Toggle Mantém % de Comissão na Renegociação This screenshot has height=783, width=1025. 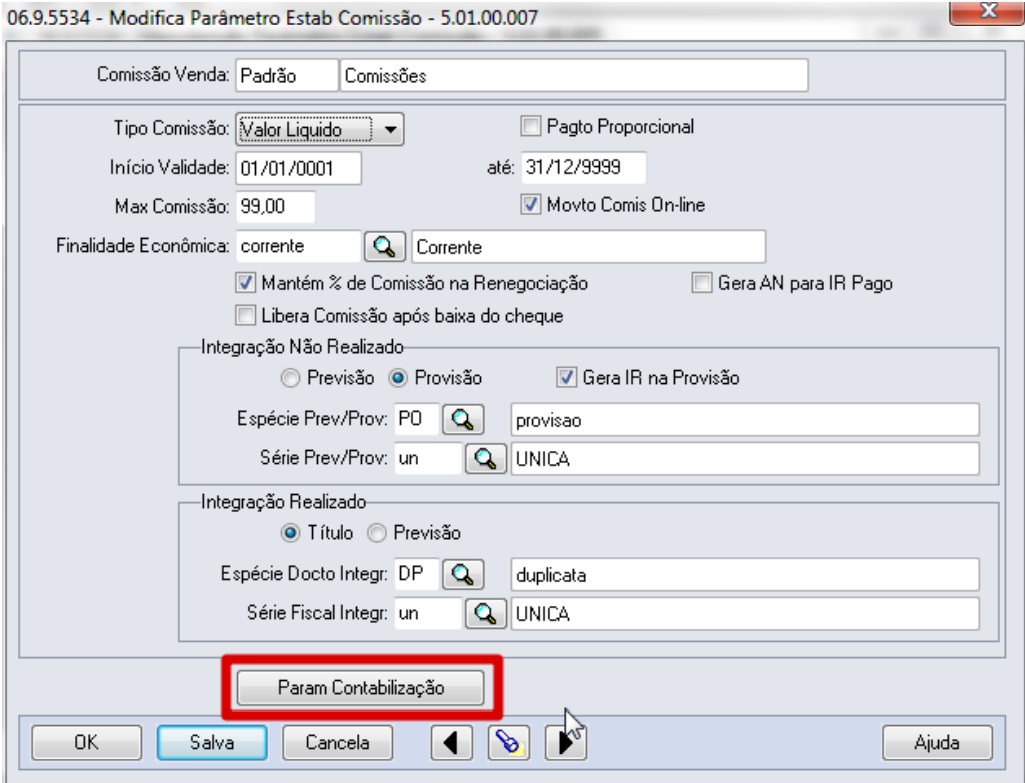coord(245,283)
